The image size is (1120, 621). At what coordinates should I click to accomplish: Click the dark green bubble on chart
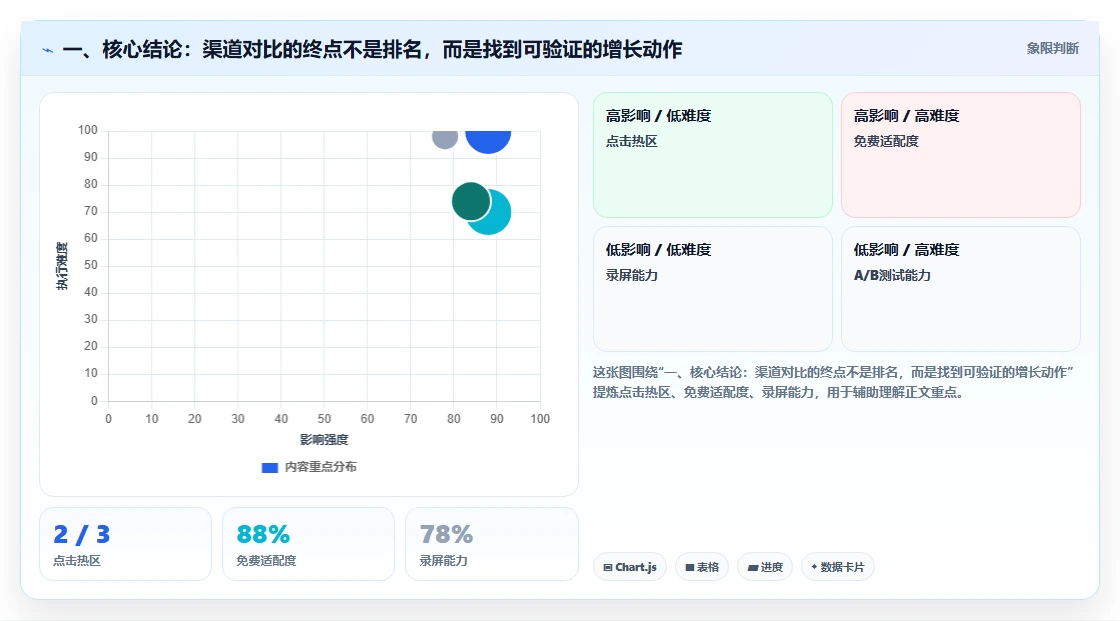(x=471, y=201)
